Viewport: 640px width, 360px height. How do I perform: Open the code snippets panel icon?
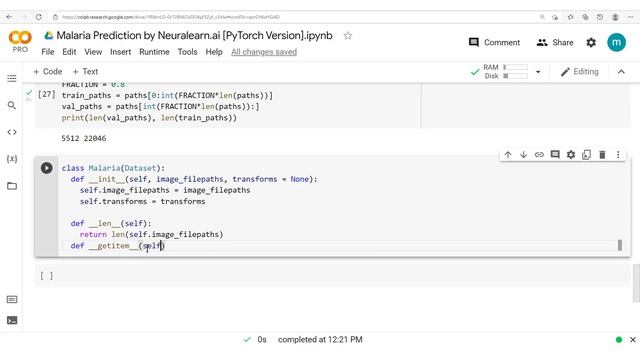click(12, 132)
